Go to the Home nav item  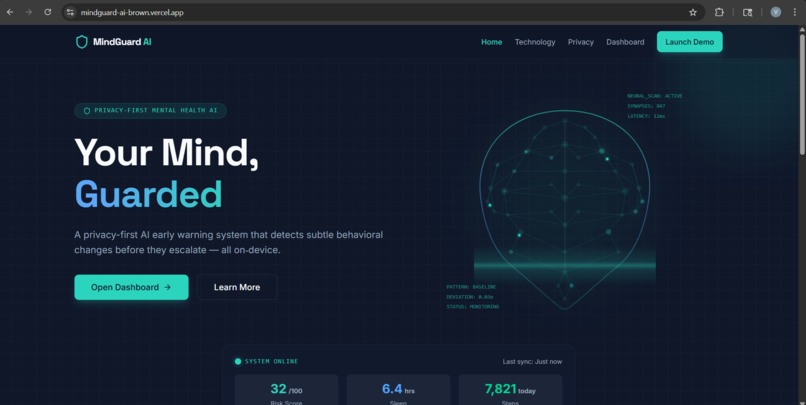491,42
